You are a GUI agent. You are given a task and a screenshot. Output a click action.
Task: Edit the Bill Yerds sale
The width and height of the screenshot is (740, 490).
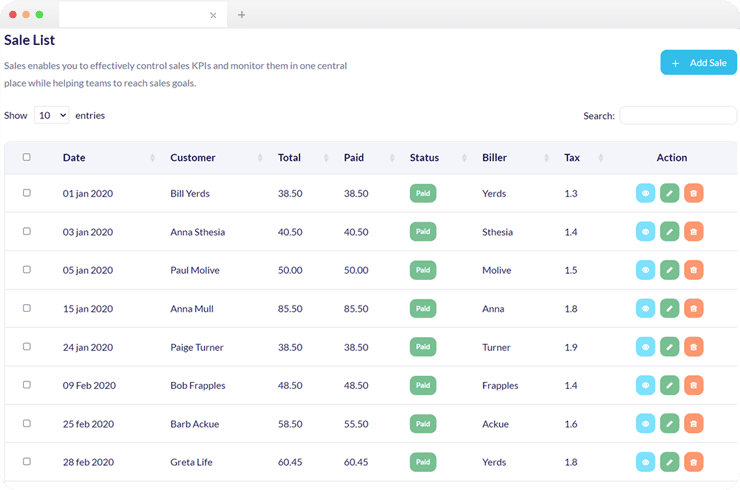click(669, 193)
